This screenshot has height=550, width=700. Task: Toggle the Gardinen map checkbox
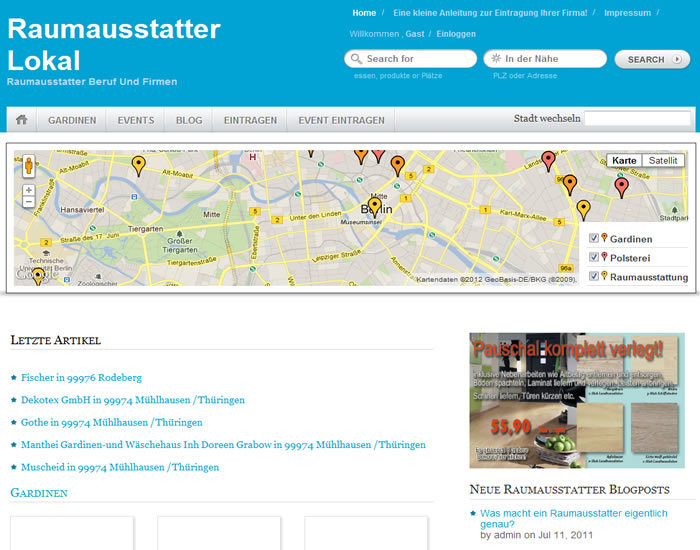click(x=594, y=239)
